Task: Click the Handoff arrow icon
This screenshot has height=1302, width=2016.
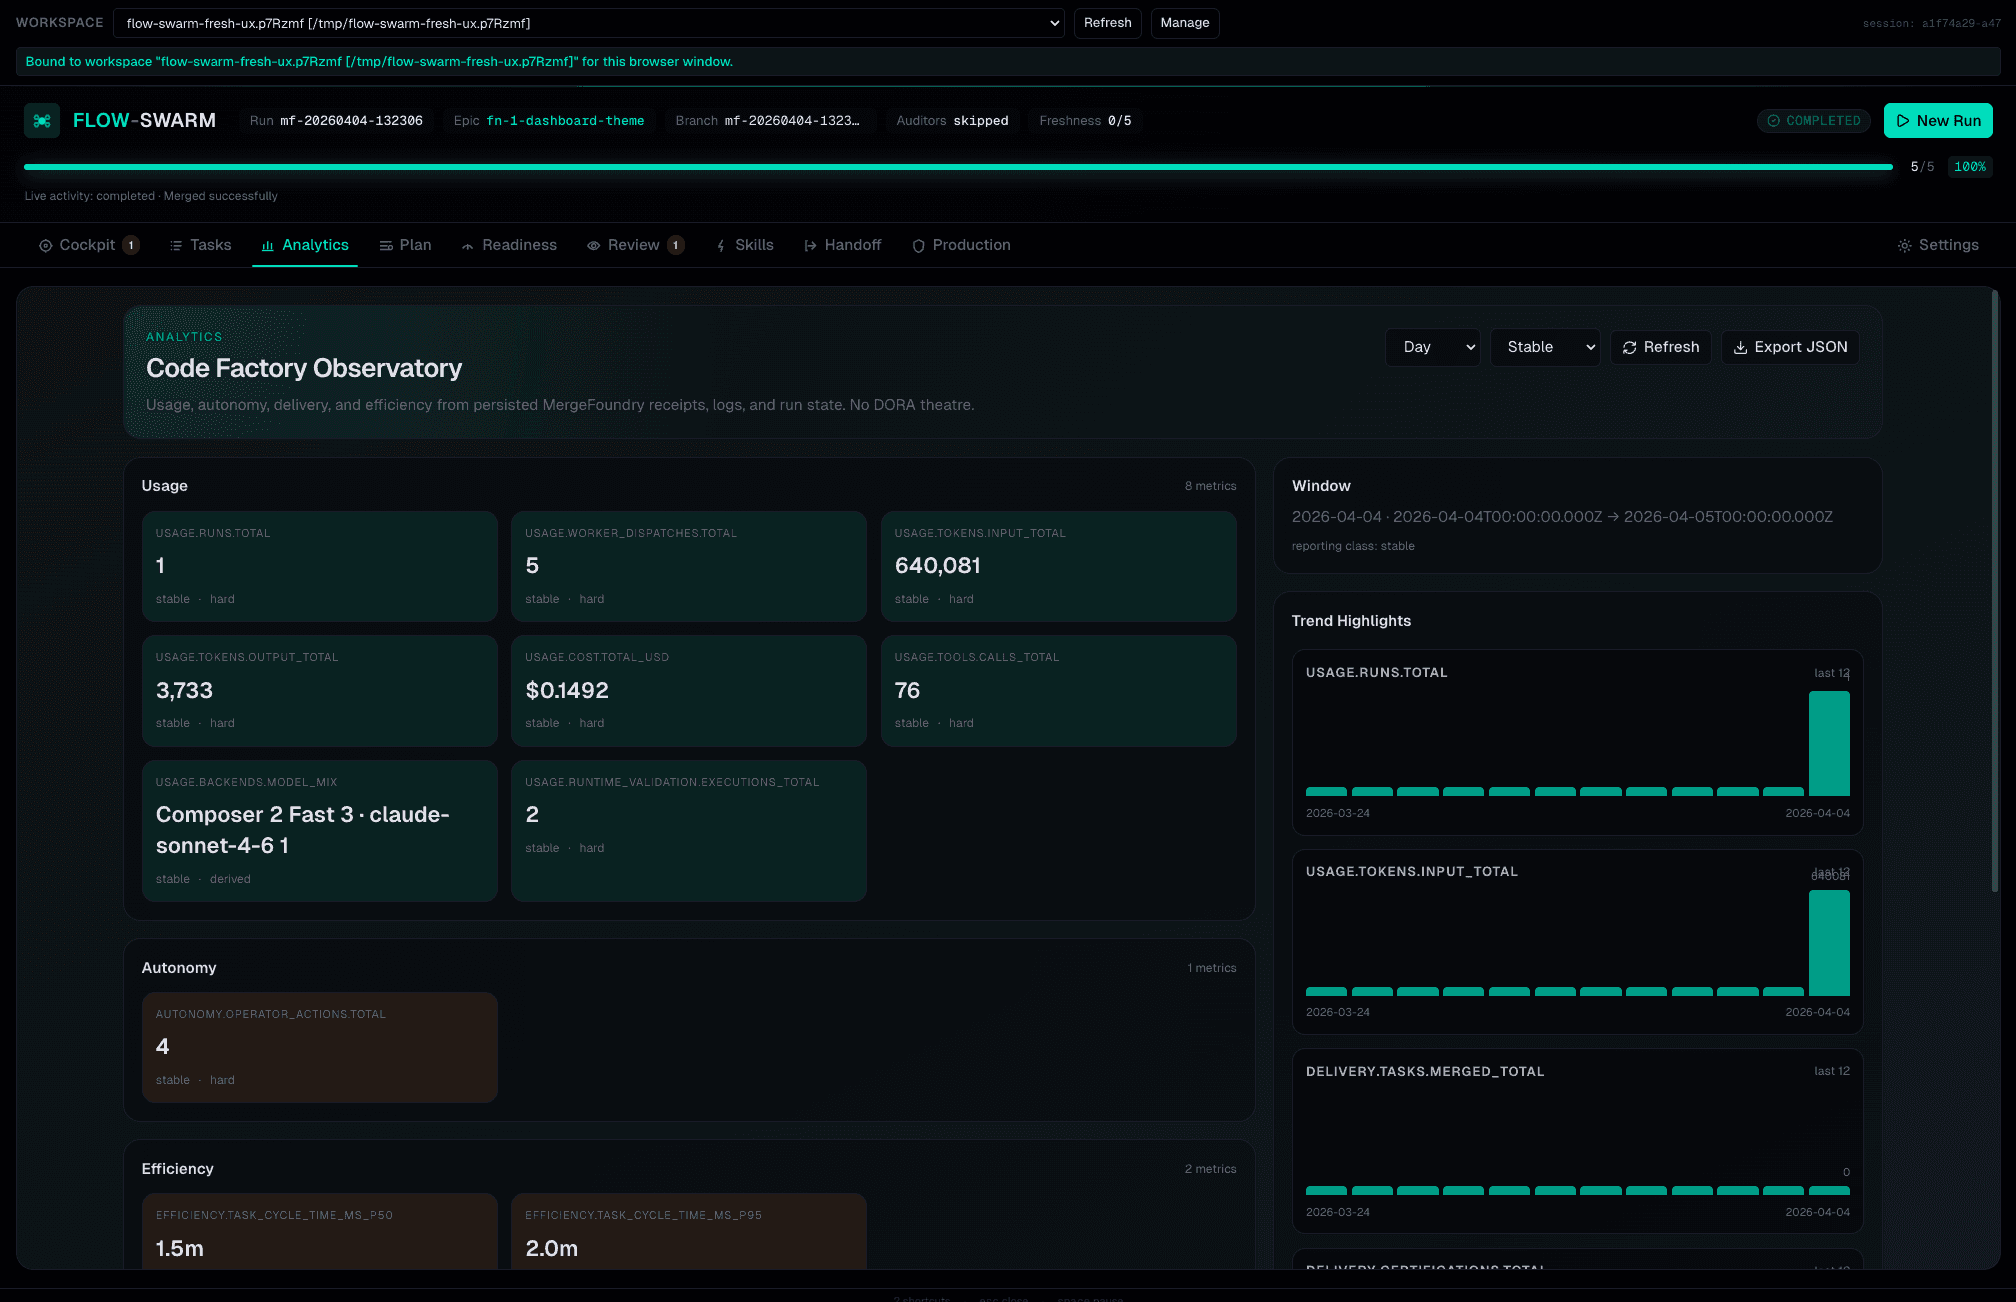Action: coord(811,246)
